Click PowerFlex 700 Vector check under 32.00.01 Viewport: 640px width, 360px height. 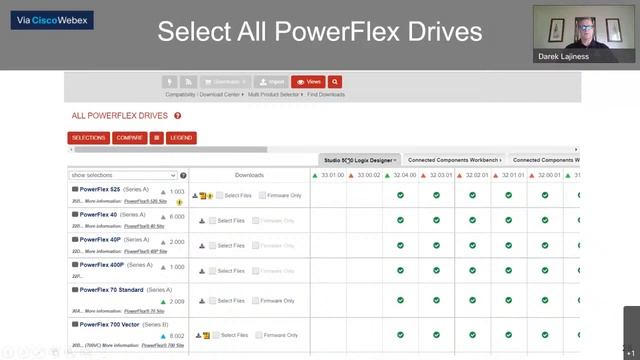click(x=545, y=335)
